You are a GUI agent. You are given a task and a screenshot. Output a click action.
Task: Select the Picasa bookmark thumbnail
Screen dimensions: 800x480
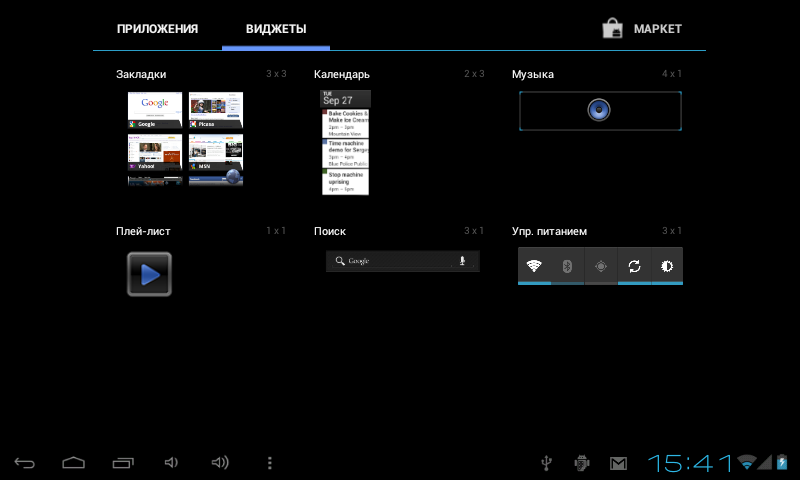pos(216,110)
